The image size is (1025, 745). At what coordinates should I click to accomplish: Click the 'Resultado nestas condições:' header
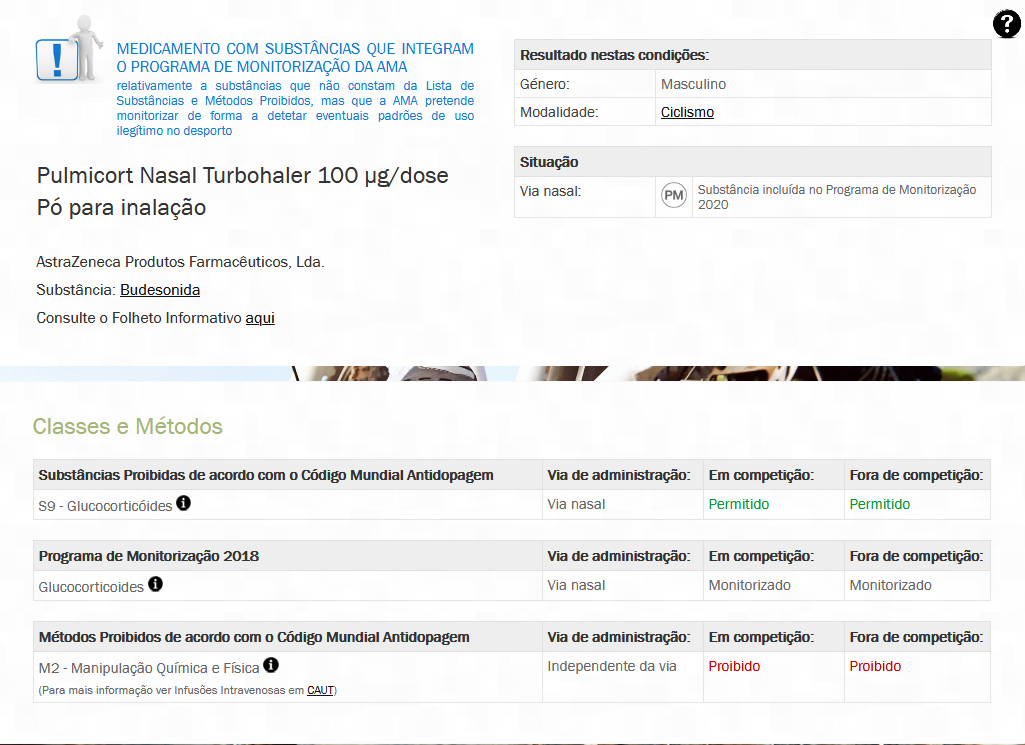(x=614, y=56)
